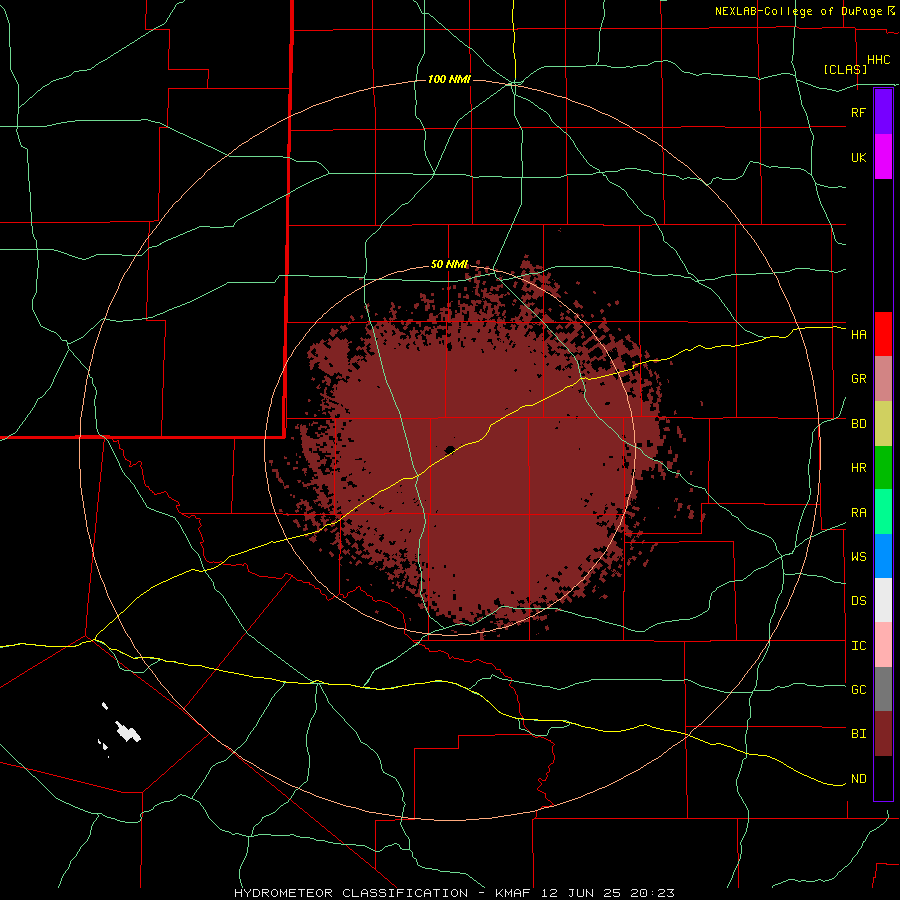Click the GR legend label
The image size is (900, 900).
pos(858,379)
